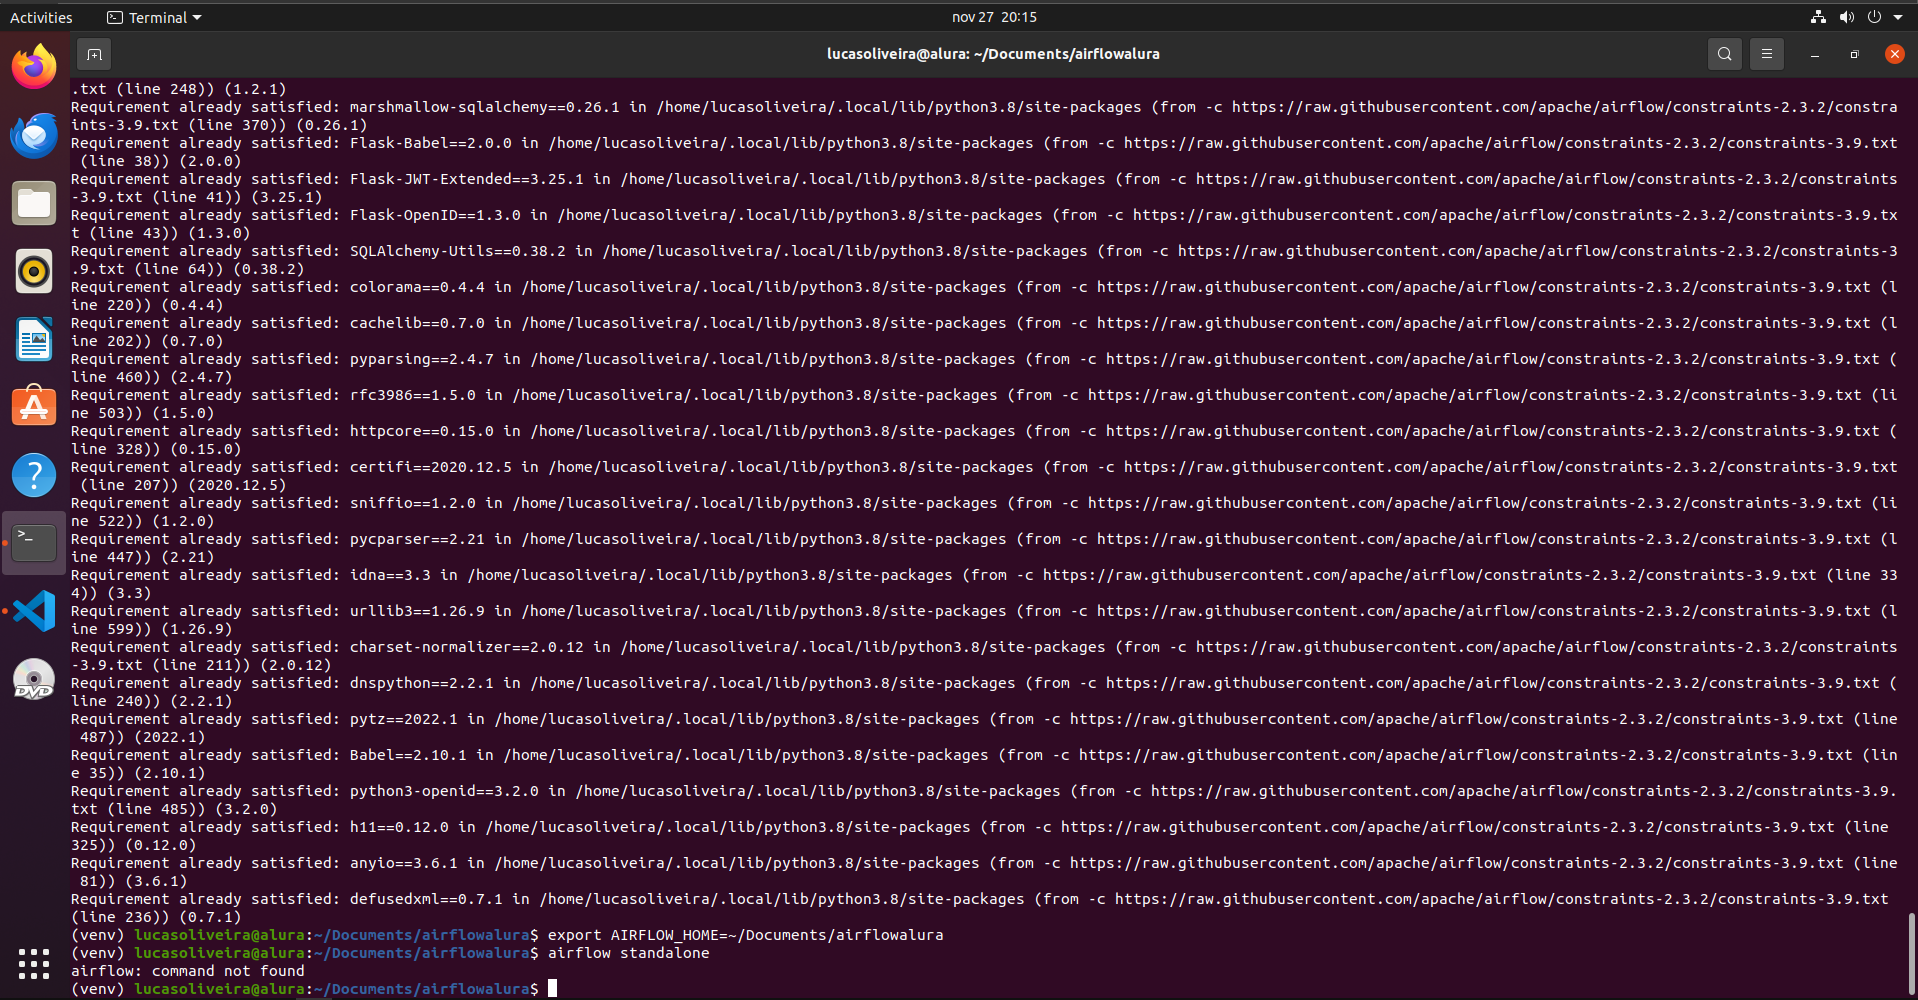
Task: Open the volume indicator
Action: coord(1846,17)
